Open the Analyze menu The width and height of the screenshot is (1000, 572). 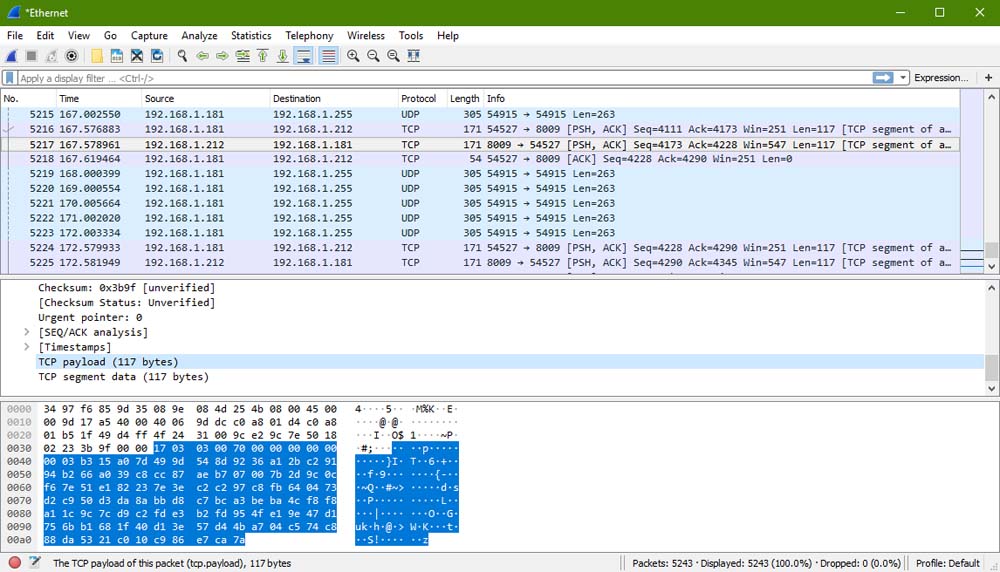[x=199, y=35]
